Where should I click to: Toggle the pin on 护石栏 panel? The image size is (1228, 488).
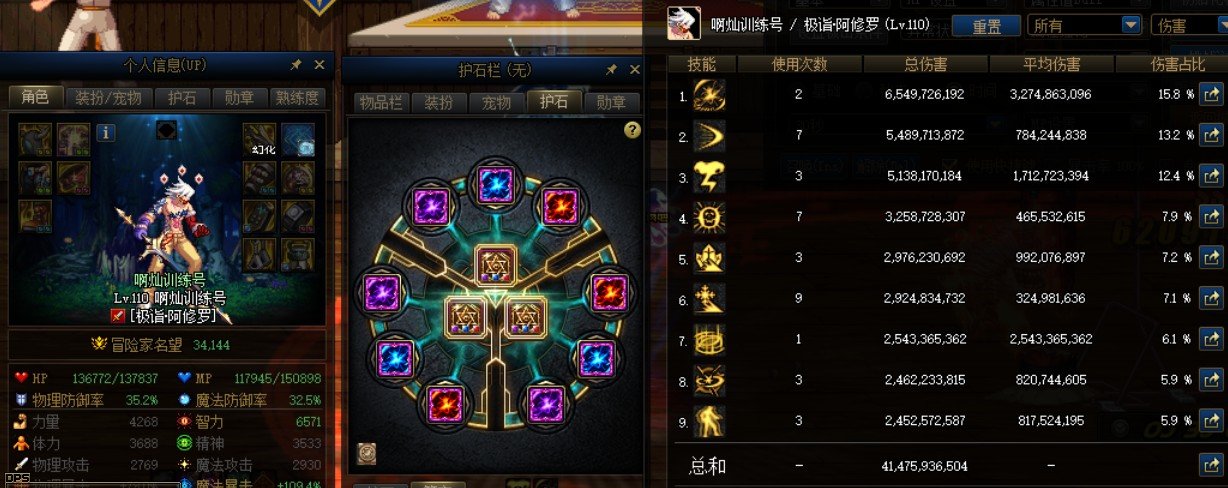click(x=611, y=70)
